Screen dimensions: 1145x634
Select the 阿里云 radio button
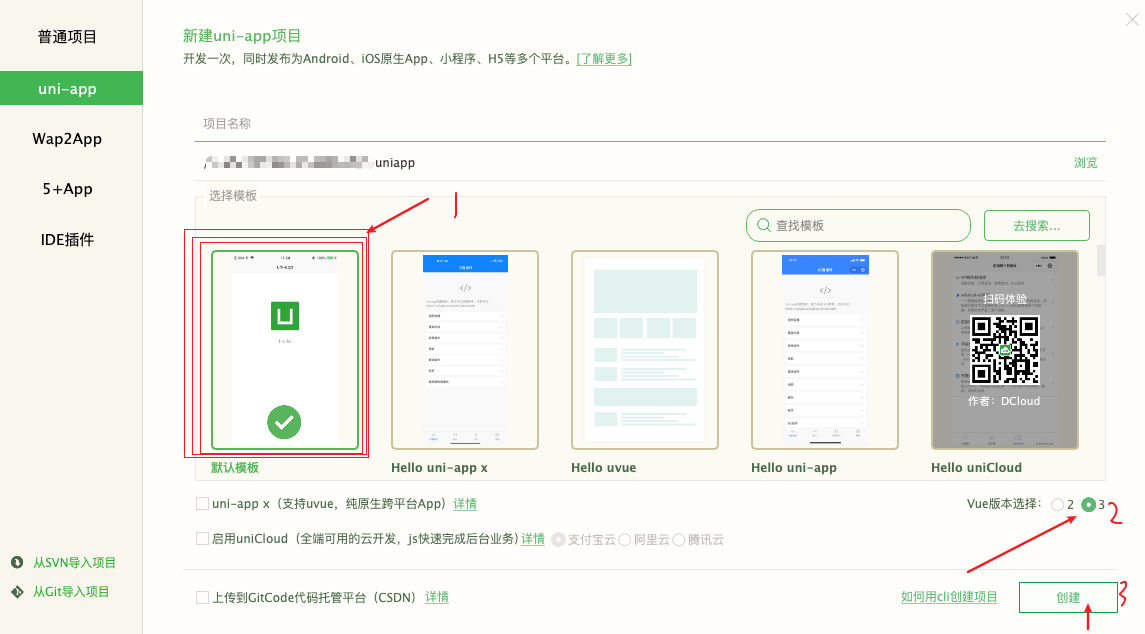(x=624, y=540)
